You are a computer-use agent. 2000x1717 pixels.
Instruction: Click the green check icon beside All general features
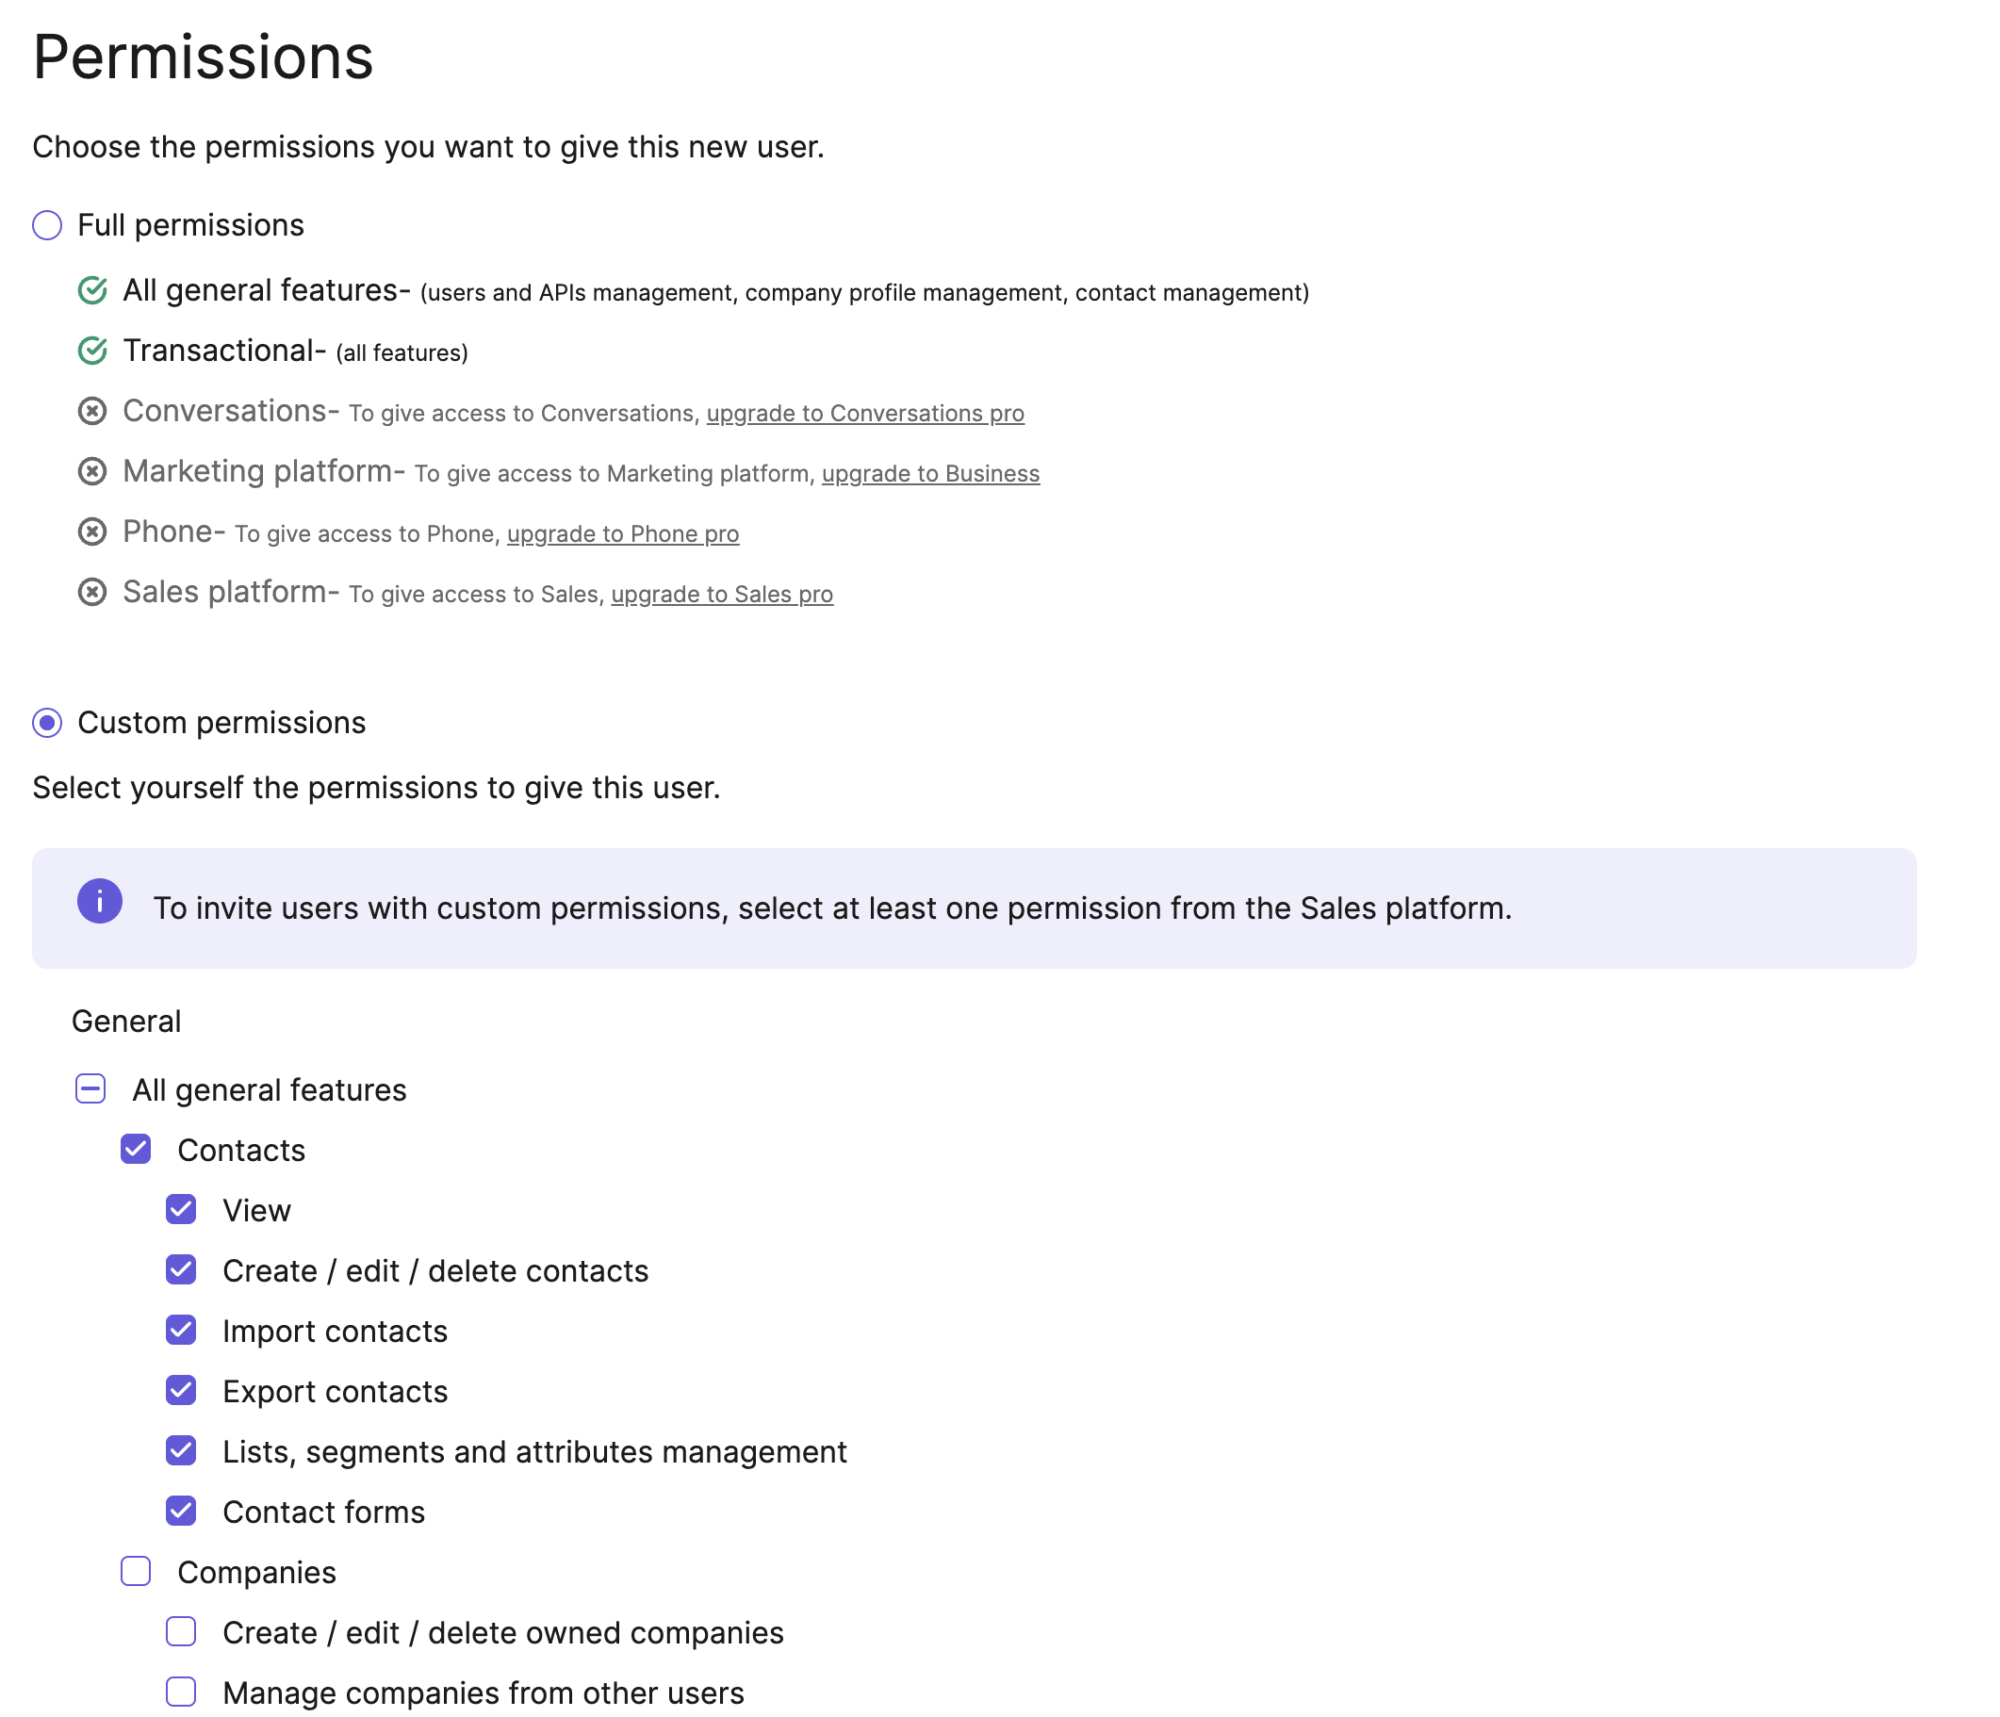92,291
